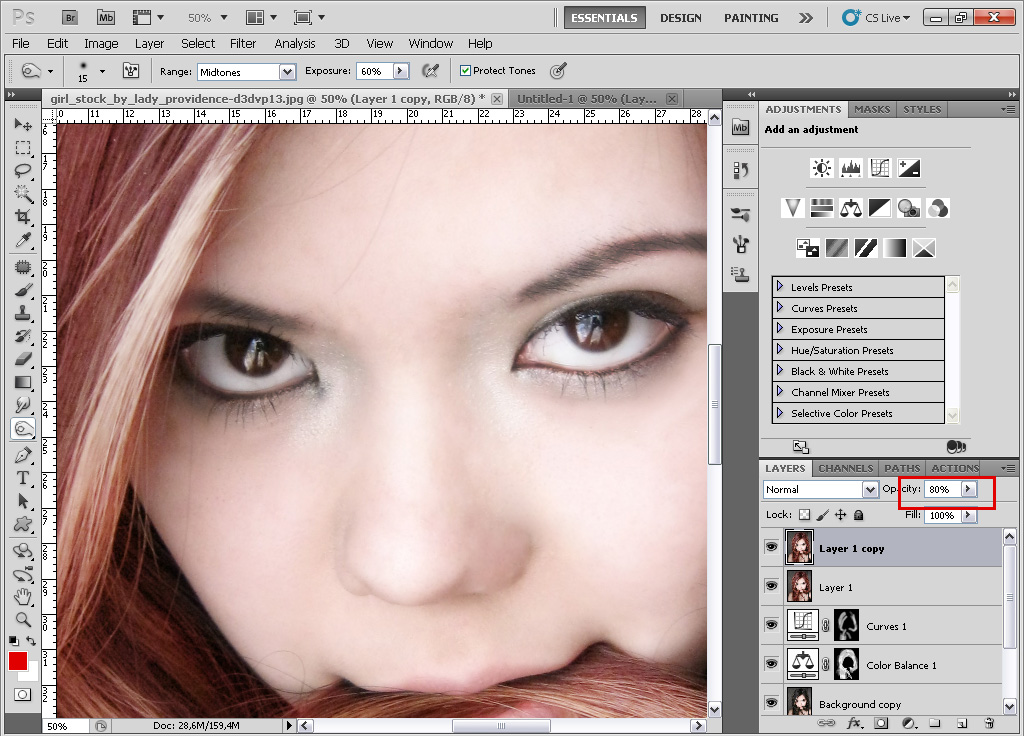Viewport: 1024px width, 736px height.
Task: Hide the Layer 1 copy layer
Action: pyautogui.click(x=771, y=548)
